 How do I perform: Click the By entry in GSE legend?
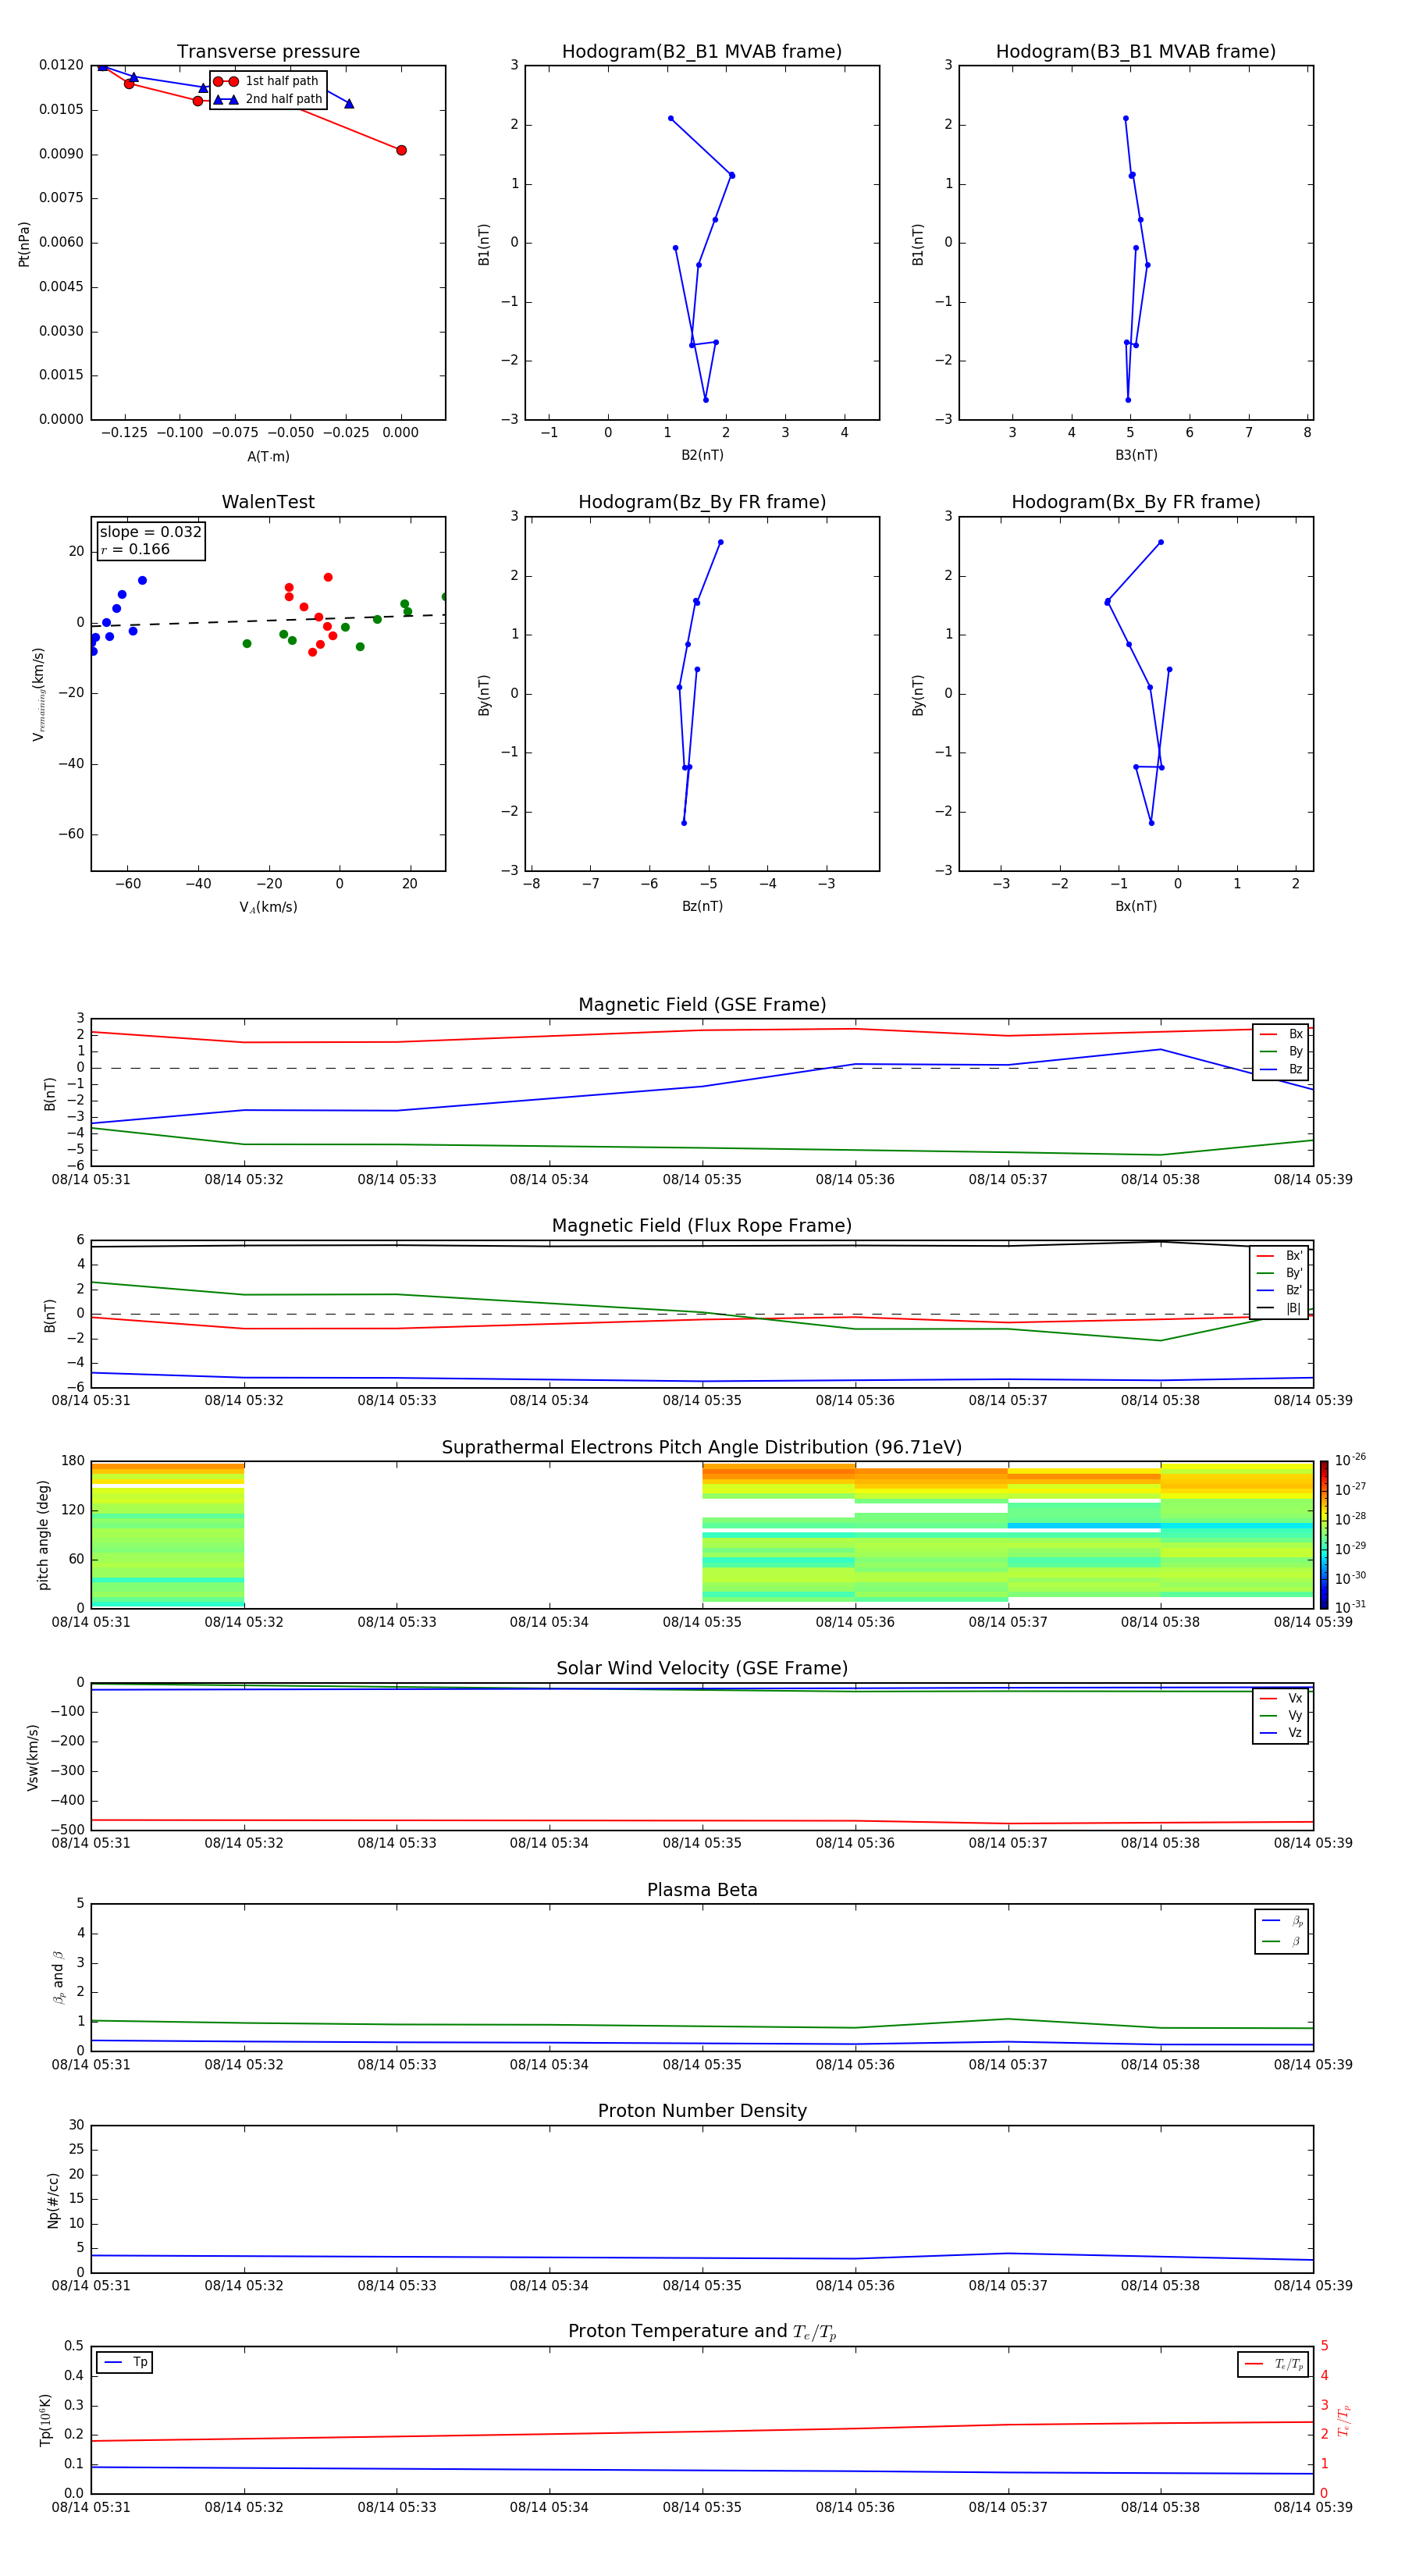1281,1051
